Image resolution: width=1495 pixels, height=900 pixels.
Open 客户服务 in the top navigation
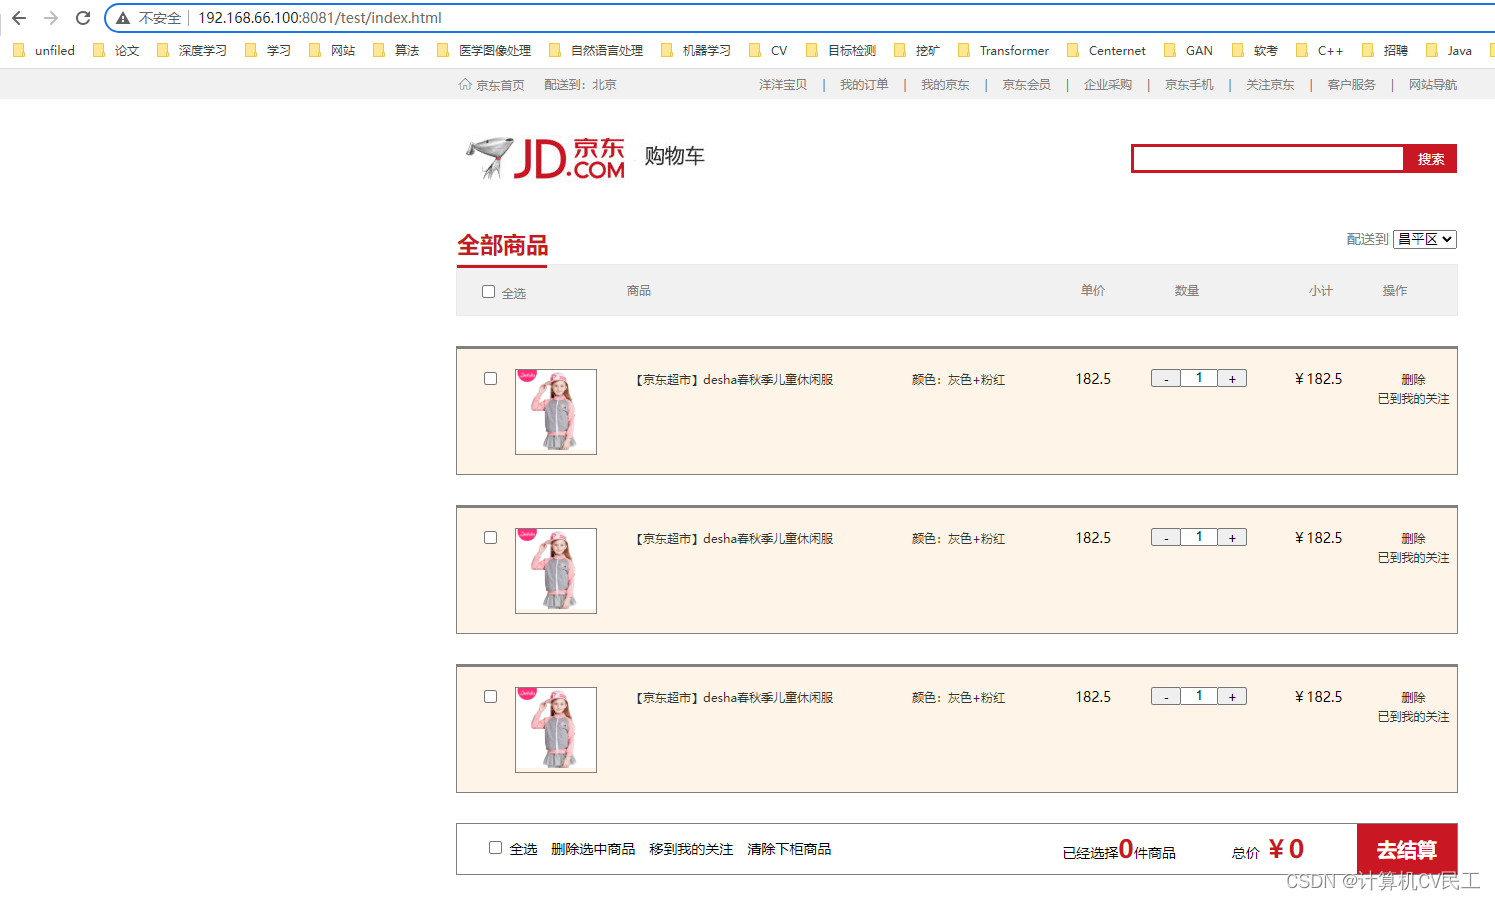[1351, 85]
